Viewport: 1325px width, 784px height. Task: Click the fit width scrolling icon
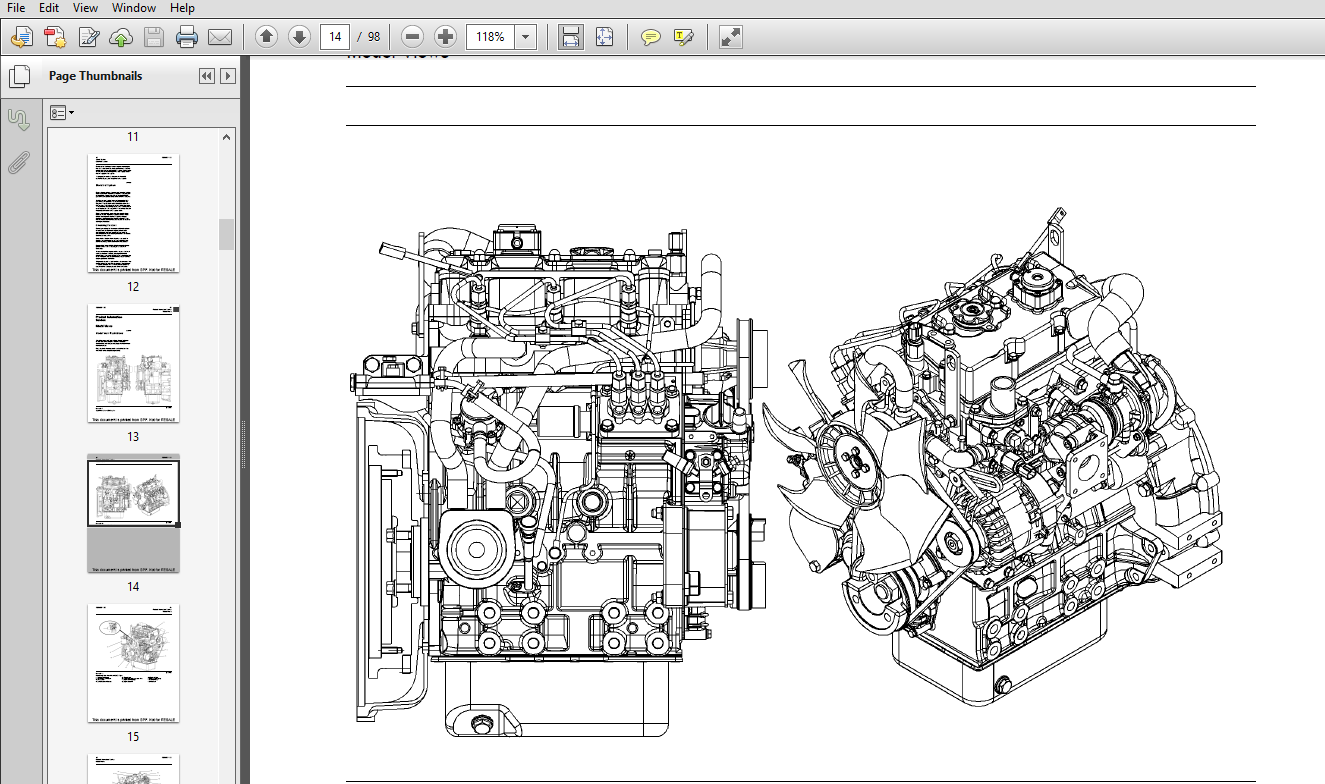[x=571, y=38]
